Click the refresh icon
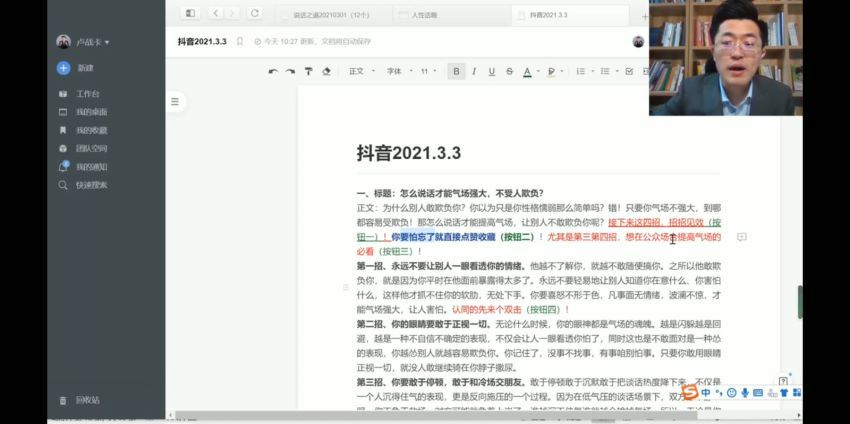This screenshot has height=424, width=850. click(x=254, y=13)
